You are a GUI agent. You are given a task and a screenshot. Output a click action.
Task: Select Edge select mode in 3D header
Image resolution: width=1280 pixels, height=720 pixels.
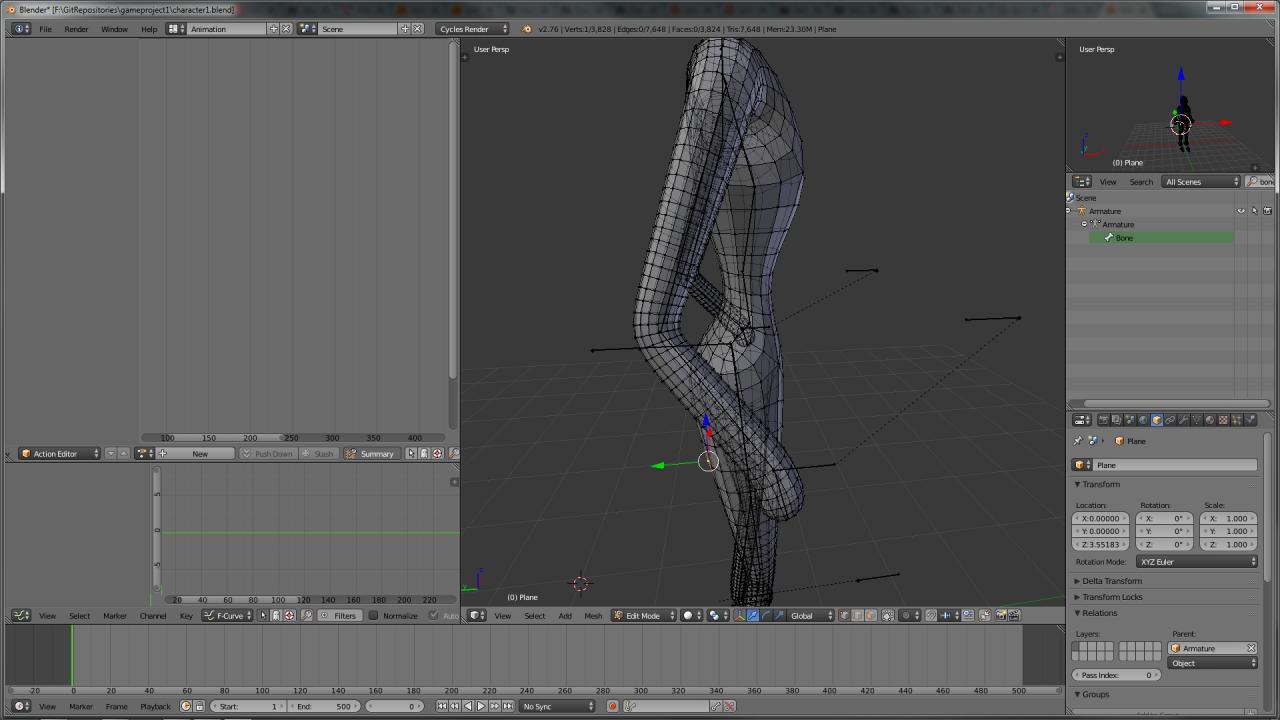point(858,615)
